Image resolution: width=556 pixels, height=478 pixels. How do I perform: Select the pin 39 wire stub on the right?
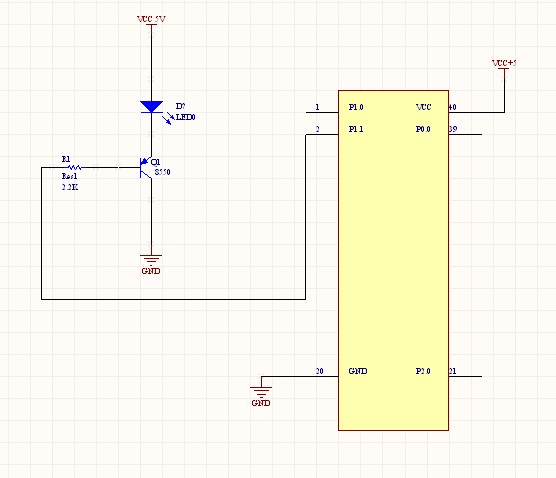465,134
